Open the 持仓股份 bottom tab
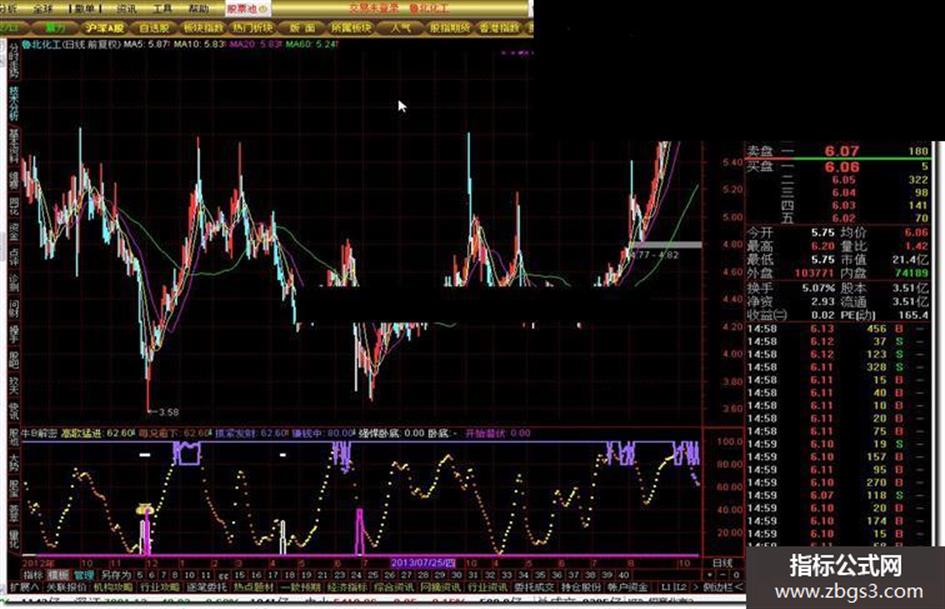Viewport: 945px width, 609px height. [x=581, y=587]
